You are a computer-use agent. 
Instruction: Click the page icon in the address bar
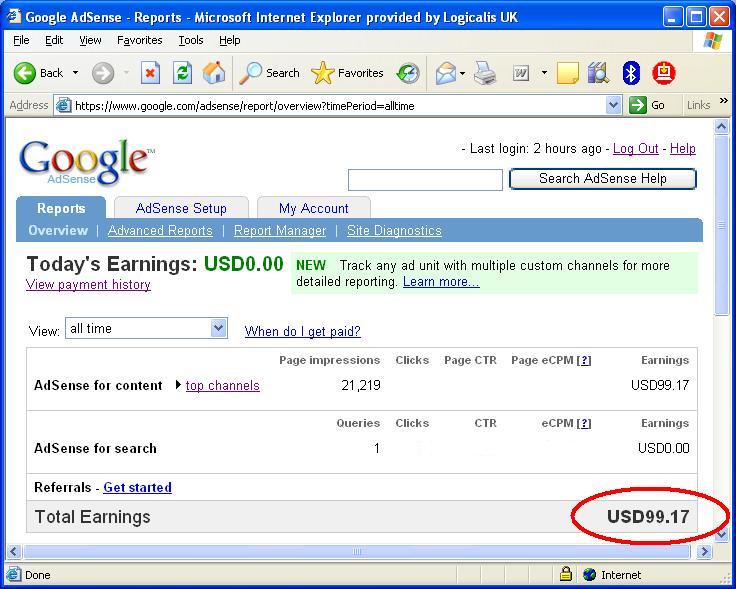tap(63, 106)
